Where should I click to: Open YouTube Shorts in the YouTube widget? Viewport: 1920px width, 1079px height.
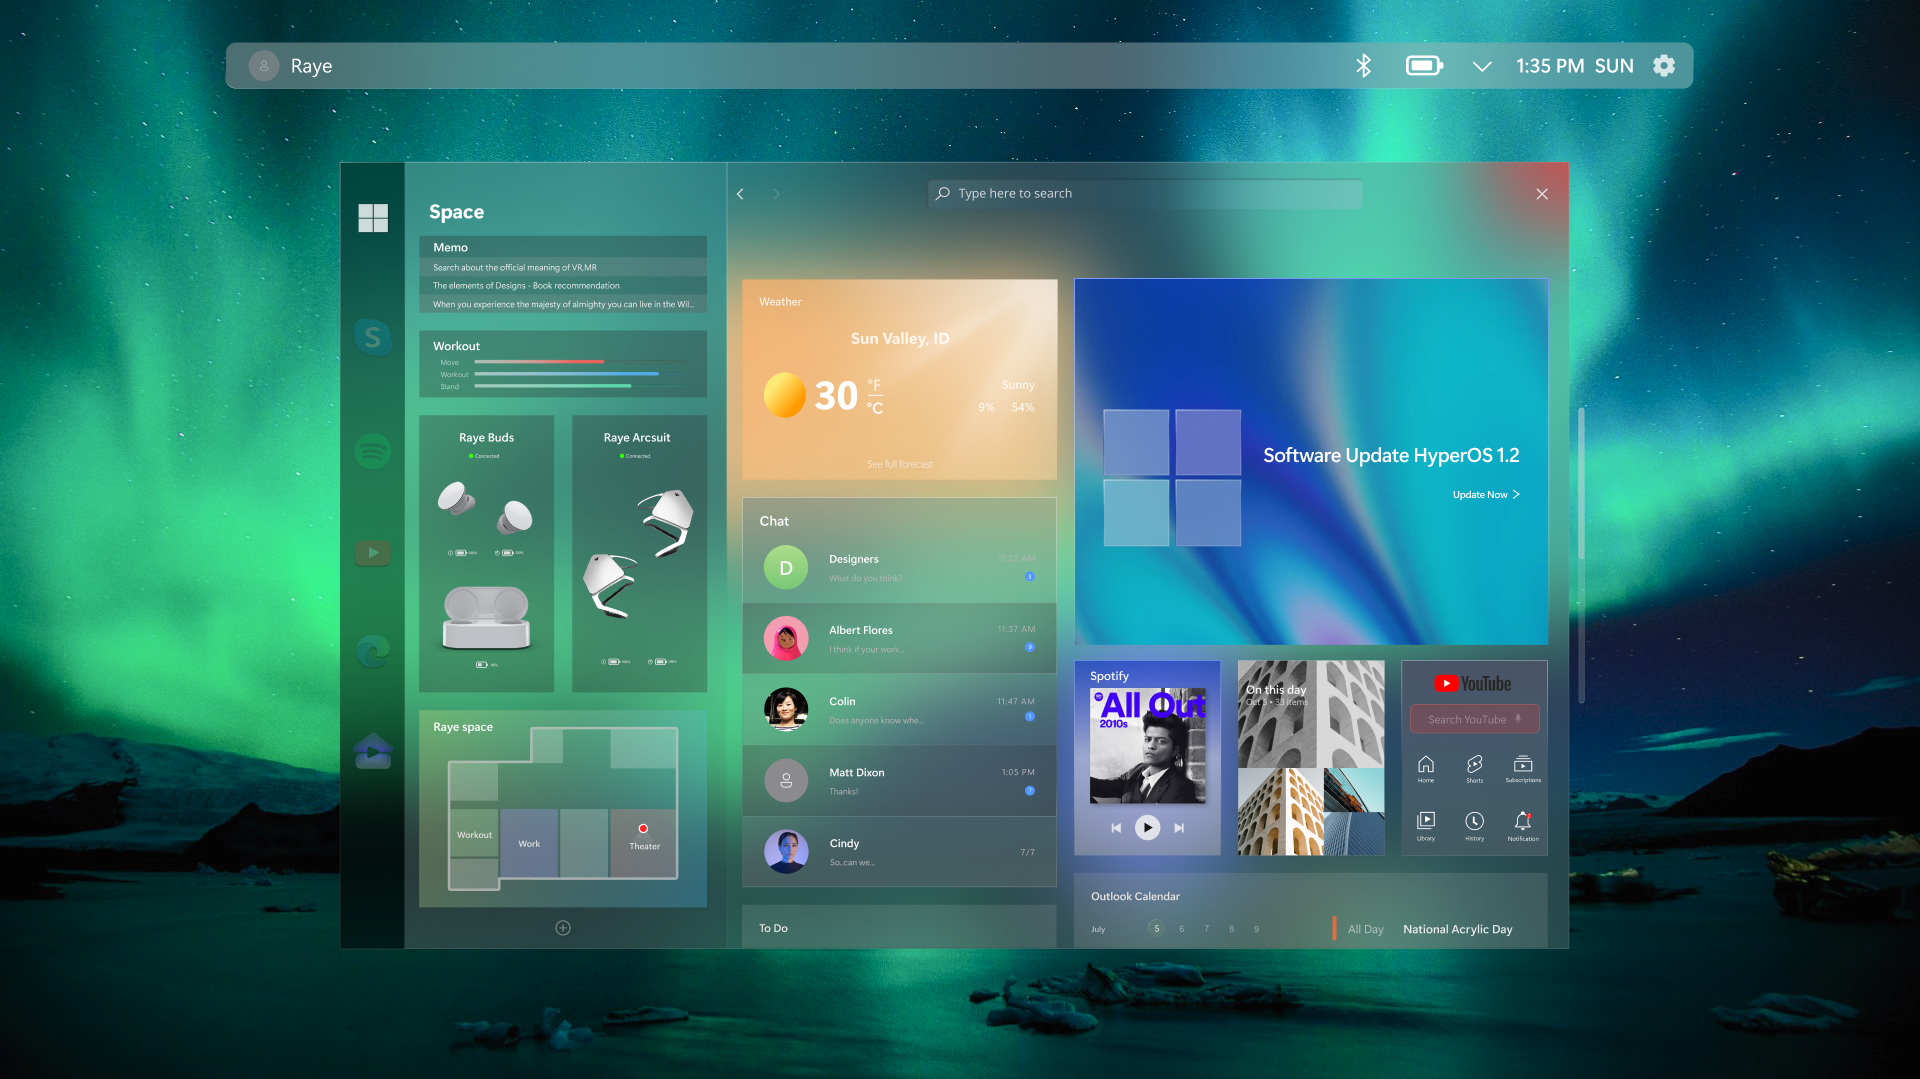coord(1474,767)
